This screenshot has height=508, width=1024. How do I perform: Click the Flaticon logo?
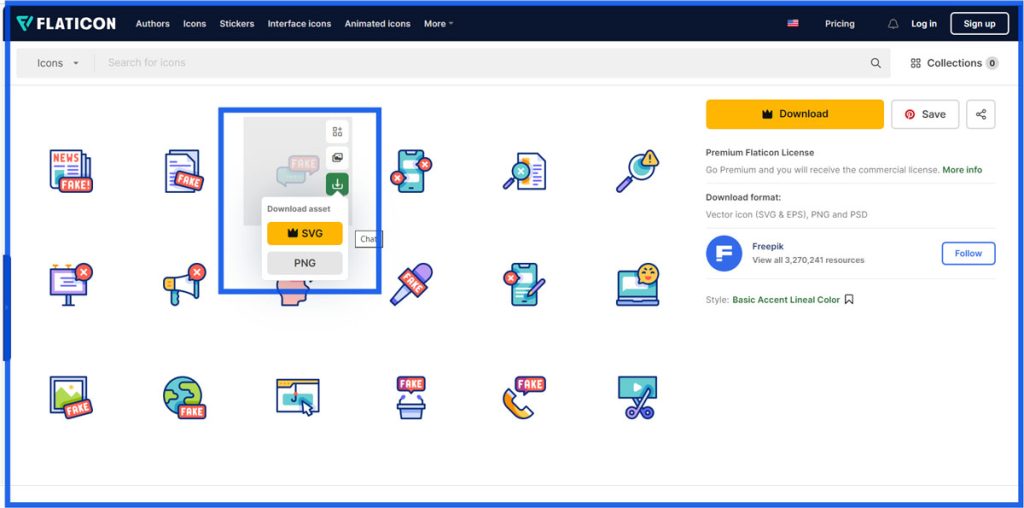66,23
